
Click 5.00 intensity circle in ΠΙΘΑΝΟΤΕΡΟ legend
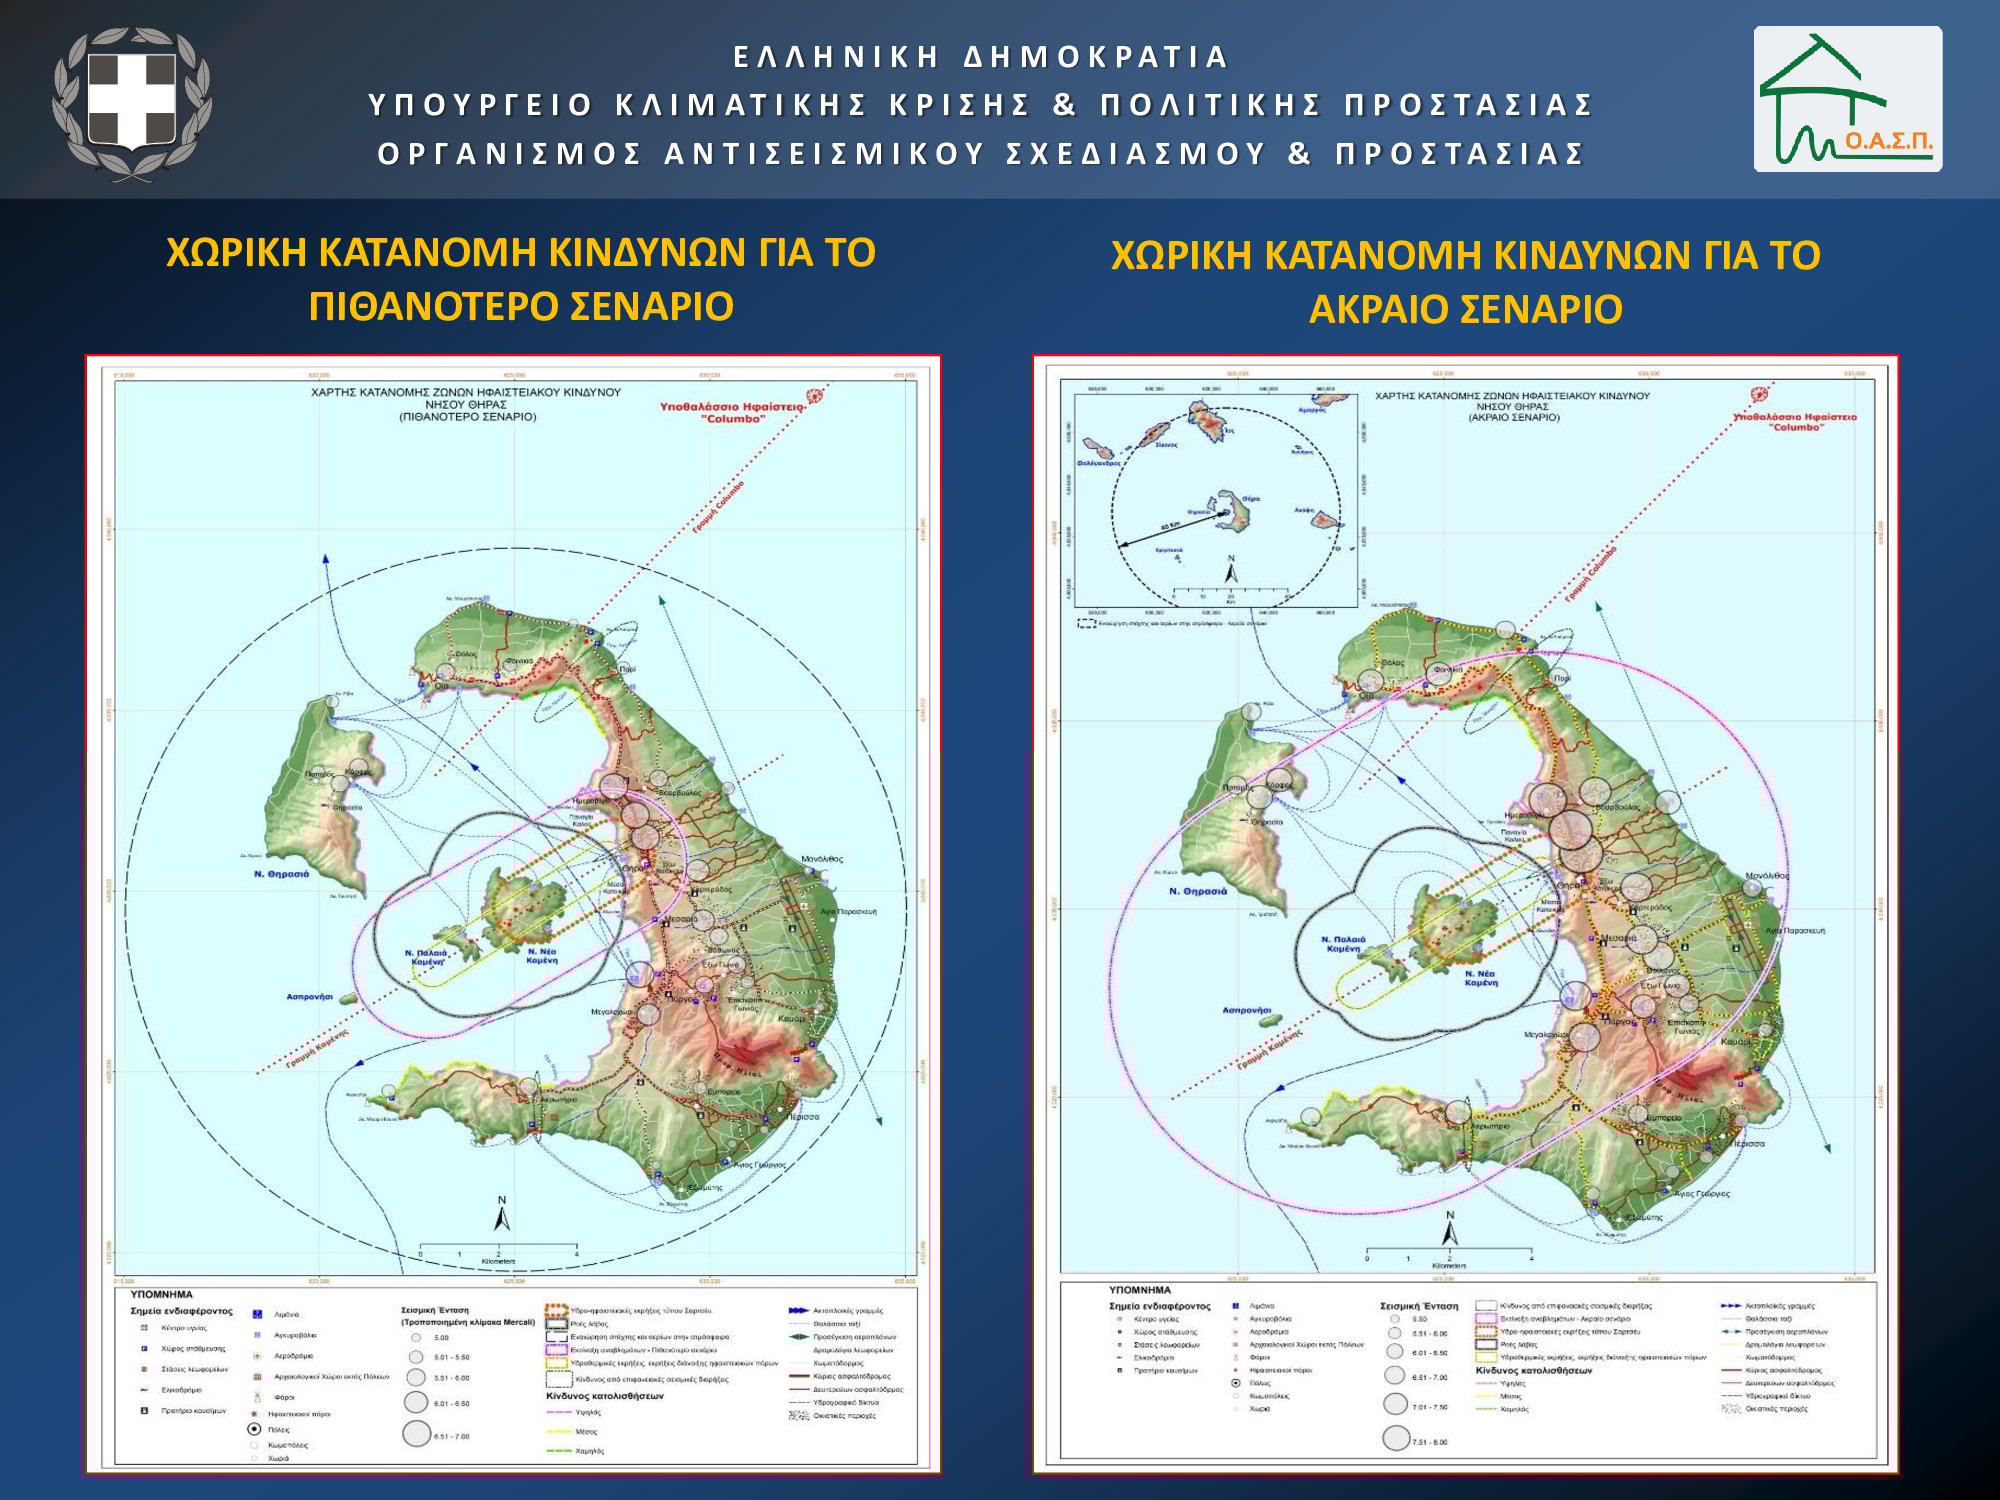tap(416, 1337)
